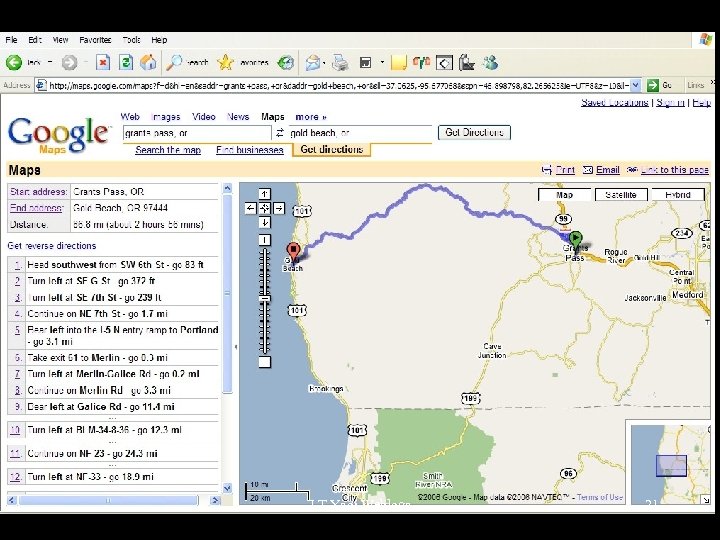The width and height of the screenshot is (720, 540).
Task: Go to Home page icon
Action: pyautogui.click(x=148, y=62)
